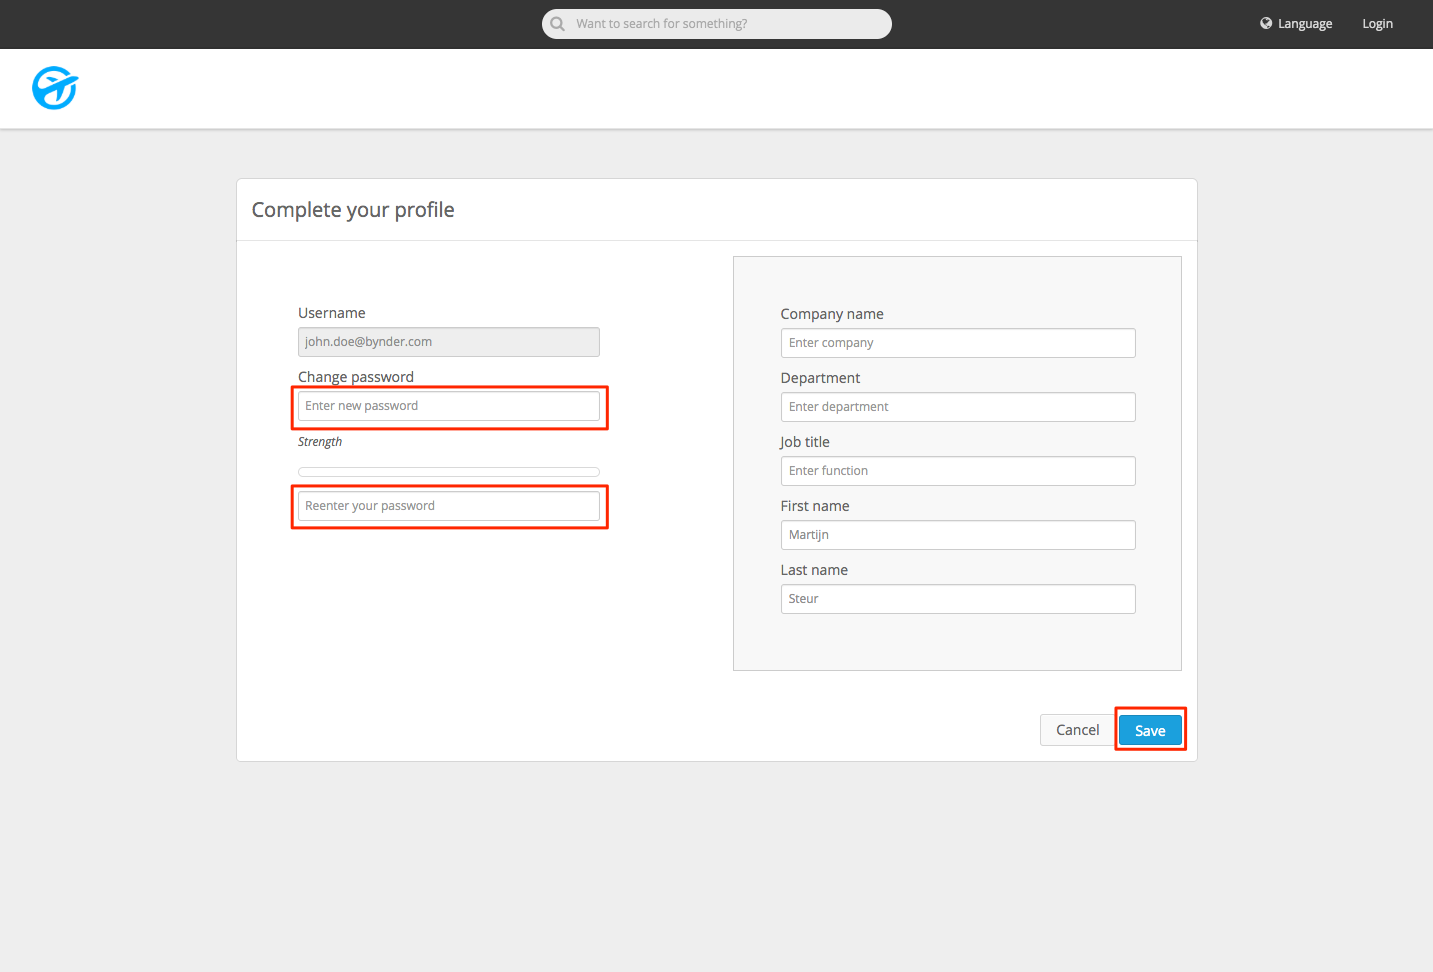Click the First name field showing Martijn
This screenshot has width=1433, height=972.
[x=958, y=535]
